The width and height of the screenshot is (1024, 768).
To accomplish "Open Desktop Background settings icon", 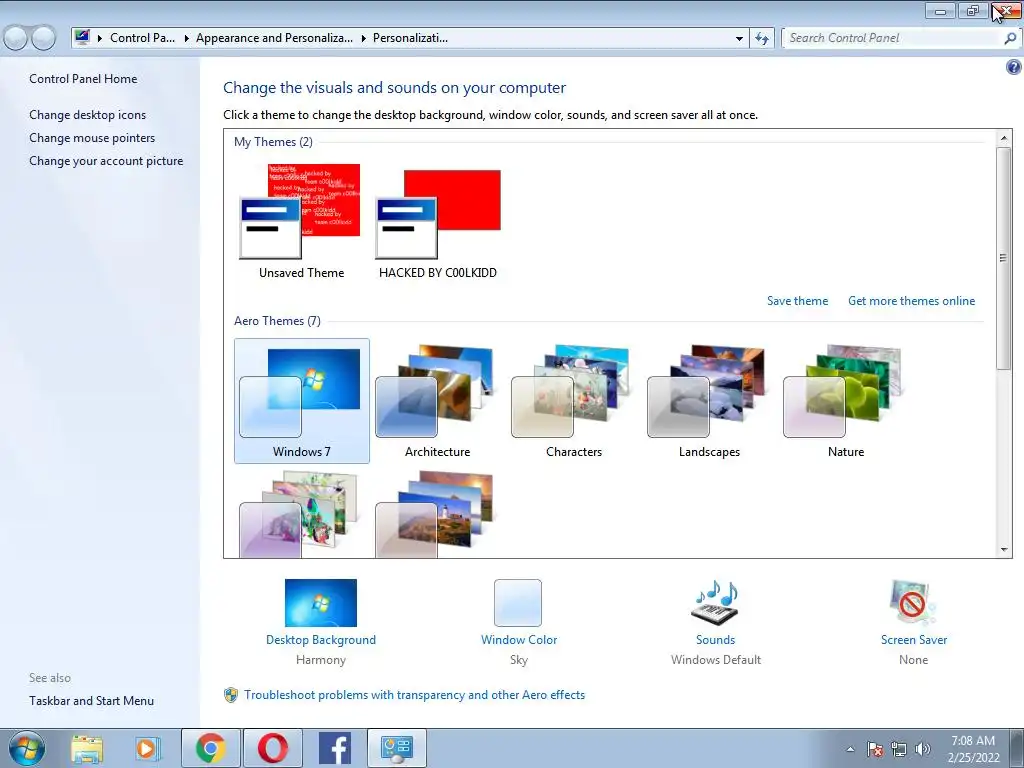I will pyautogui.click(x=321, y=603).
